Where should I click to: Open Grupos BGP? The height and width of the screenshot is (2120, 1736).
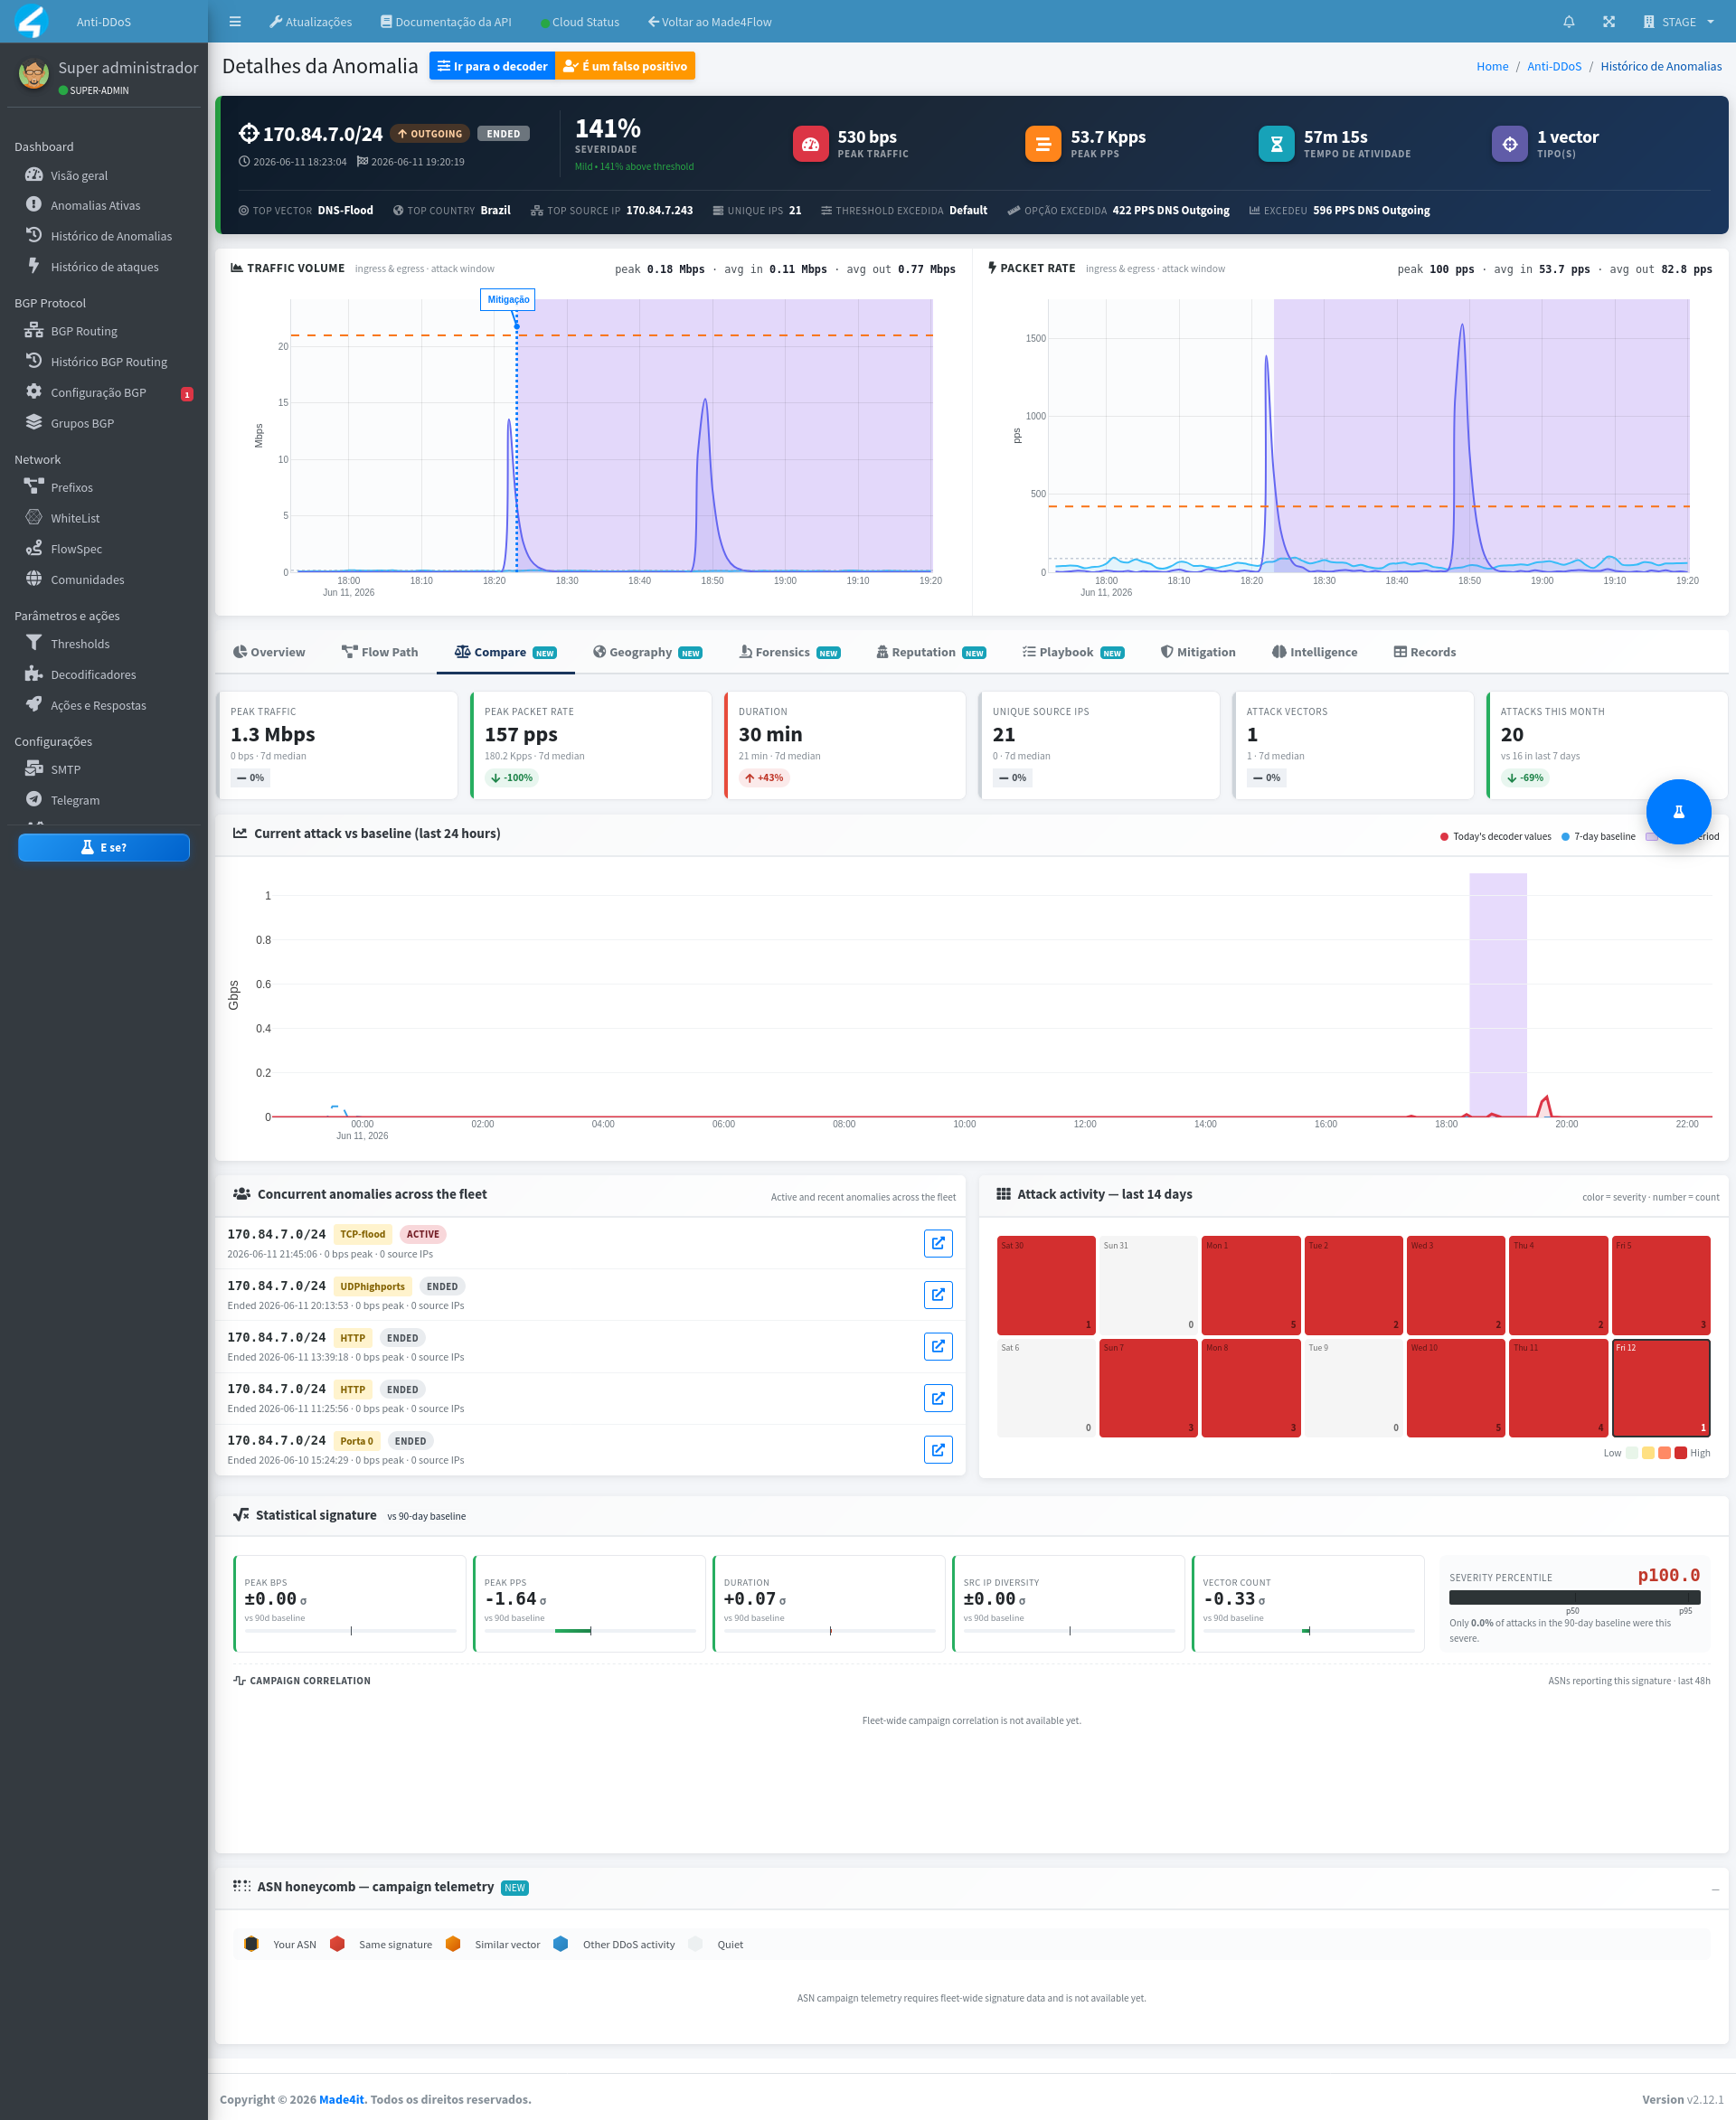click(82, 423)
